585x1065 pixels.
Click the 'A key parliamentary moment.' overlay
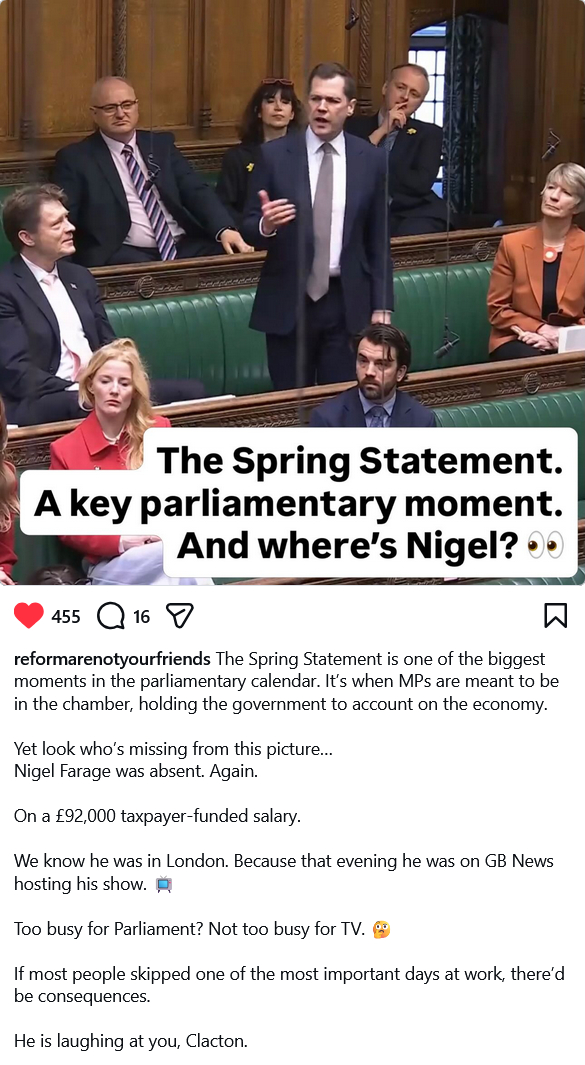298,503
